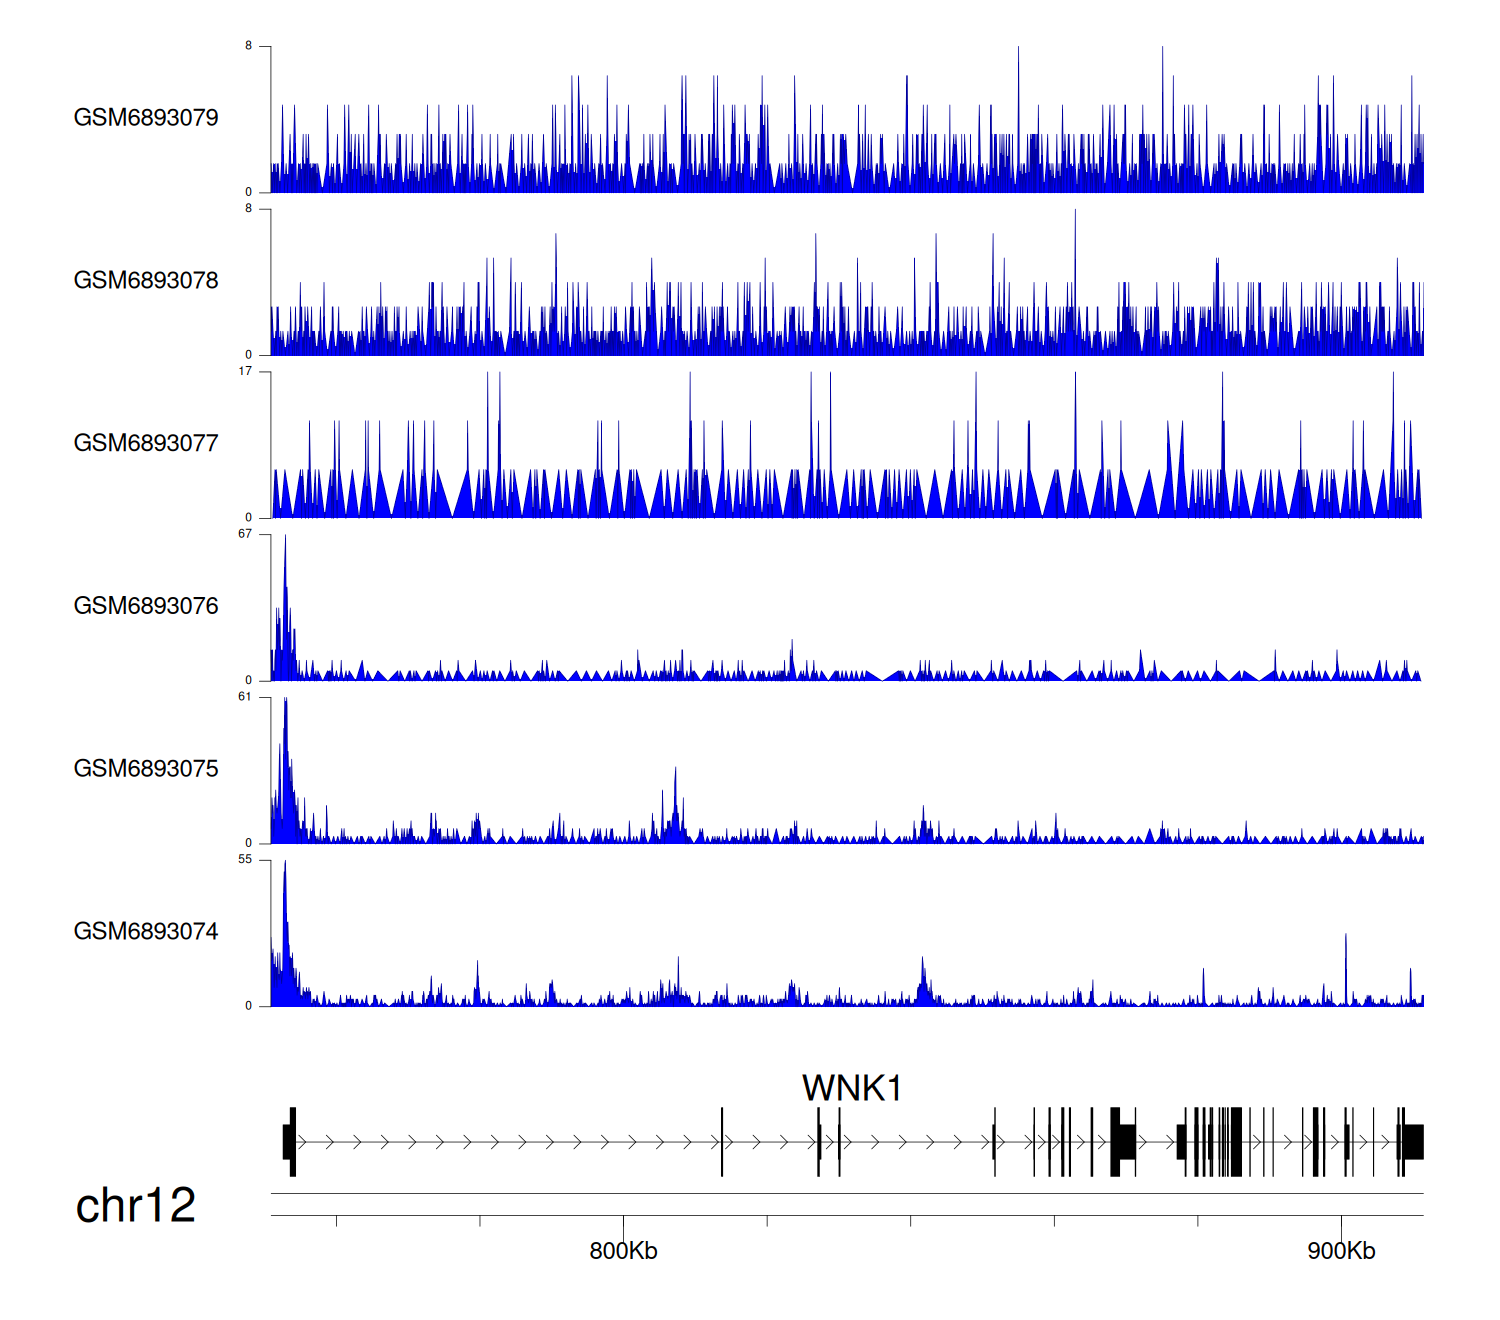Click the GSM6893079 track label
The height and width of the screenshot is (1320, 1500).
point(146,118)
